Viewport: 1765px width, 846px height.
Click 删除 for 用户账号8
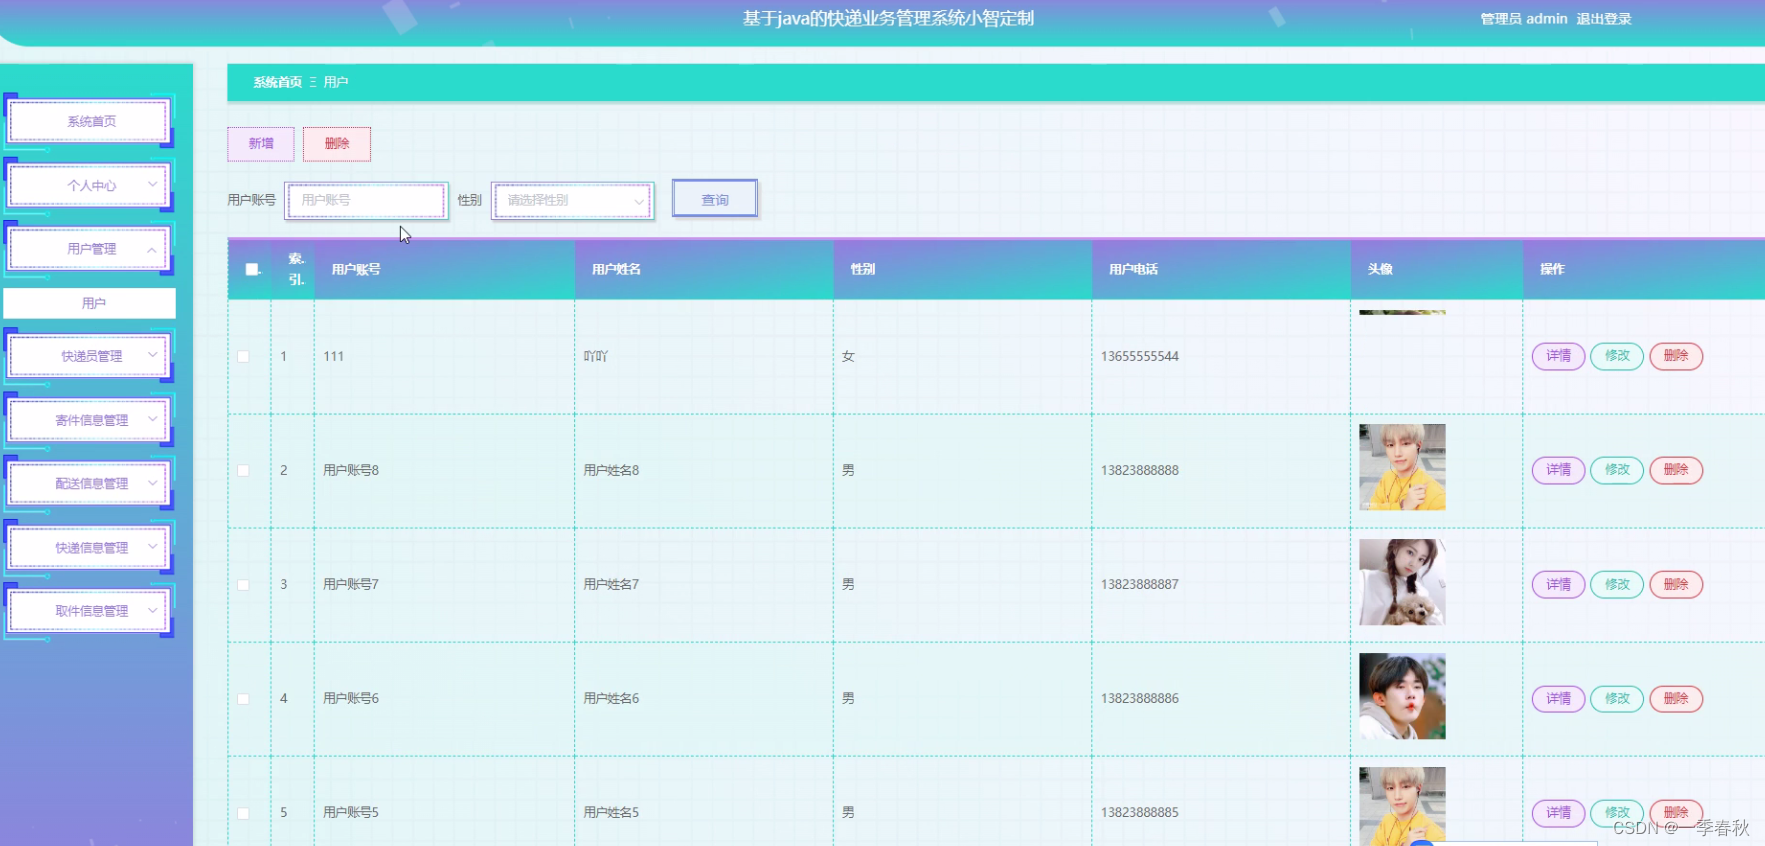tap(1676, 470)
